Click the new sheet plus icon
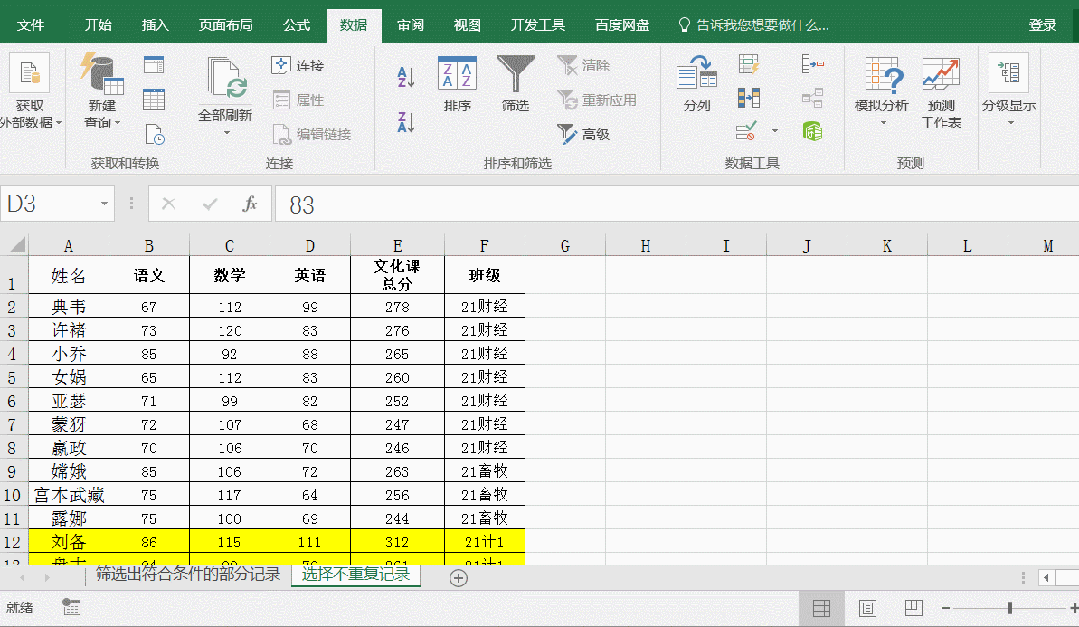 point(458,578)
